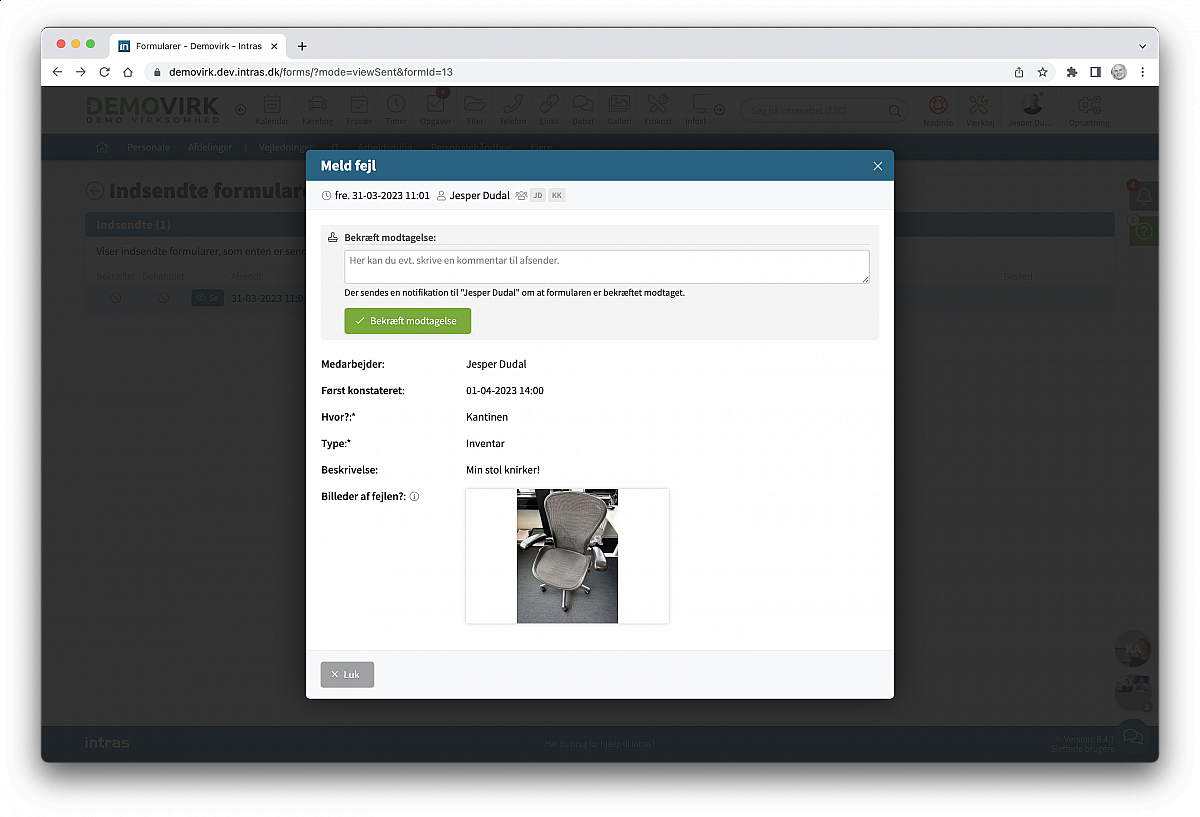Click the person icon beside Jesper Dudal header
Screen dimensions: 1200x817
tap(442, 196)
